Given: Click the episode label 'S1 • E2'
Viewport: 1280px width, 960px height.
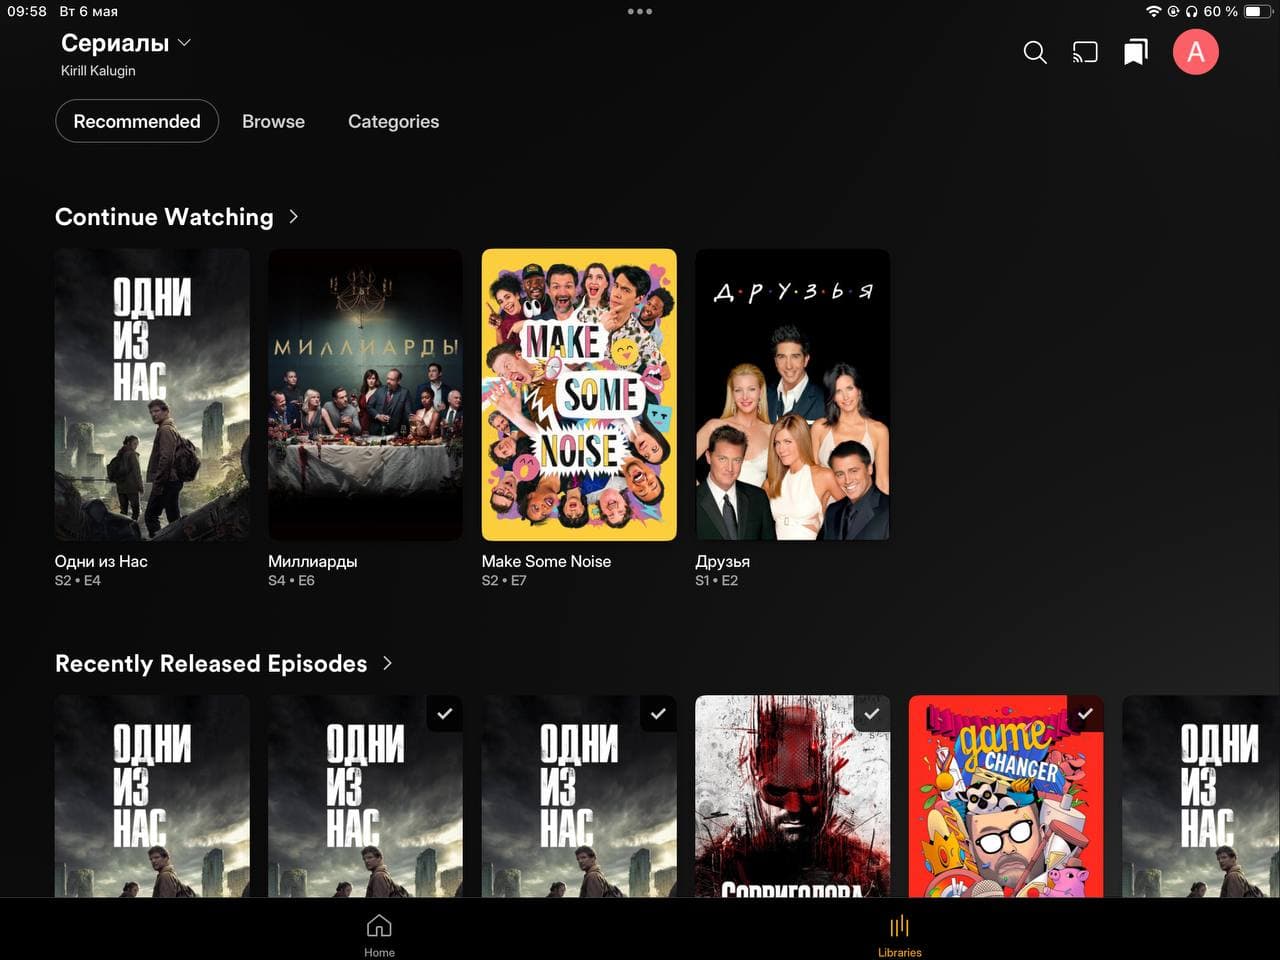Looking at the screenshot, I should click(717, 580).
